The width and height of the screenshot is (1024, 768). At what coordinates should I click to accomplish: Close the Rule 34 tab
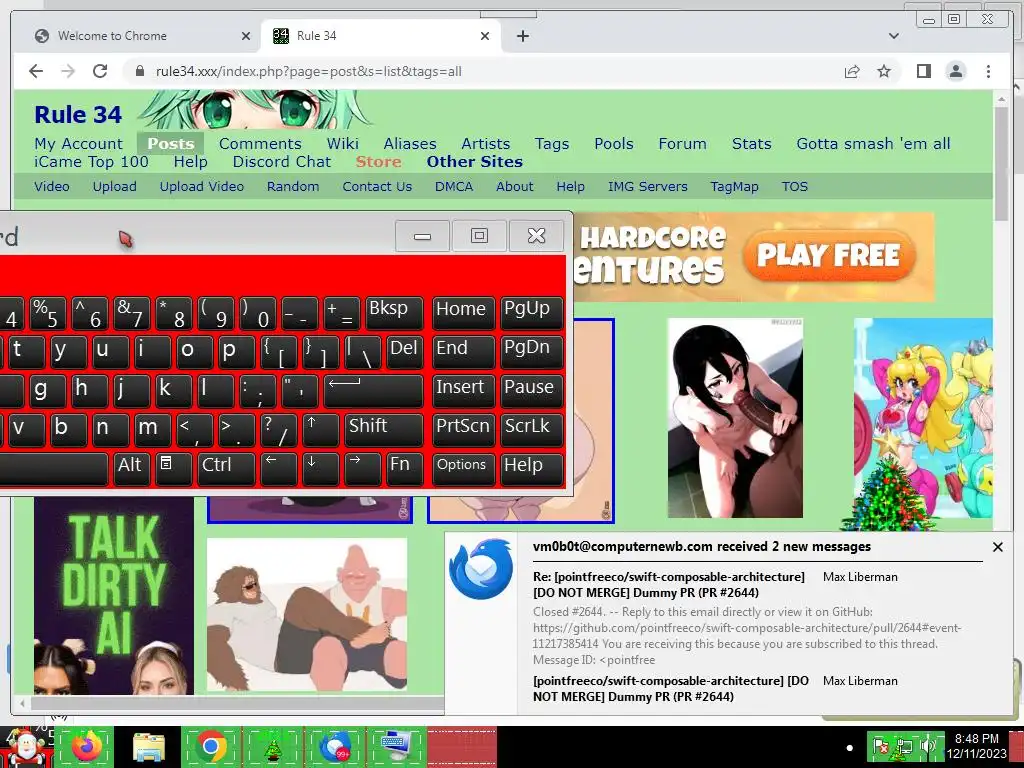(x=485, y=36)
